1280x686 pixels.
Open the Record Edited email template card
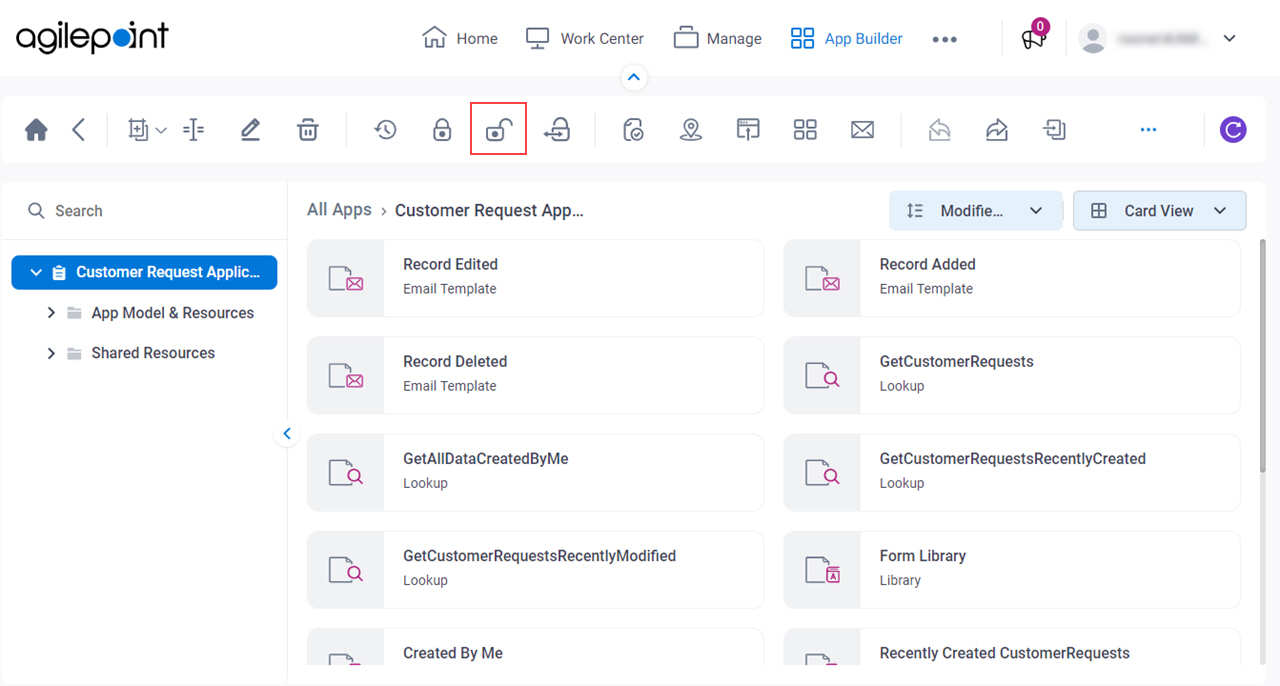pos(535,278)
